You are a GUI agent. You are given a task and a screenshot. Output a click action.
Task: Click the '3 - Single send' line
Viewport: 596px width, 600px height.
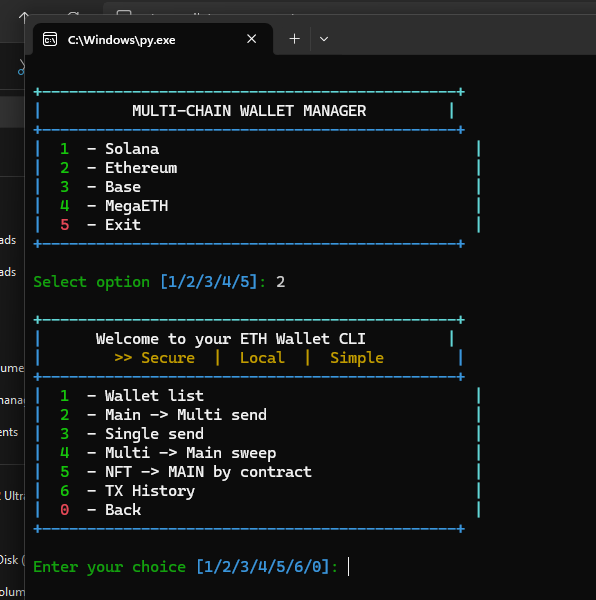pos(132,434)
